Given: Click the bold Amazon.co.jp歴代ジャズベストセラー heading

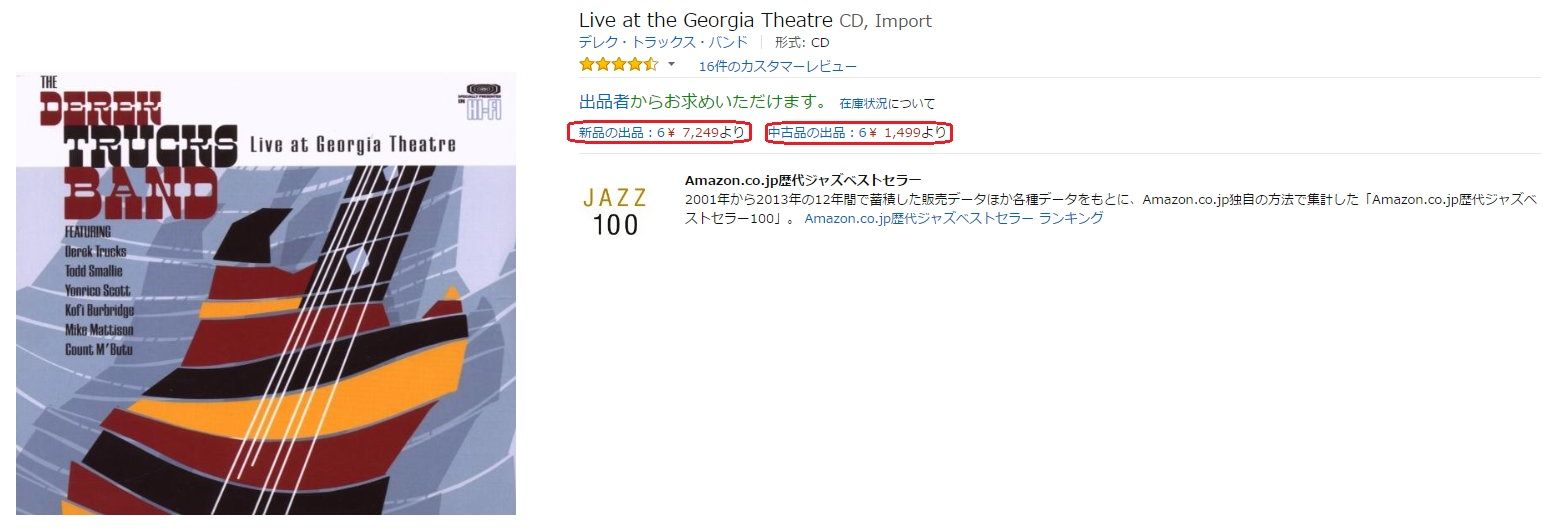Looking at the screenshot, I should click(x=803, y=180).
